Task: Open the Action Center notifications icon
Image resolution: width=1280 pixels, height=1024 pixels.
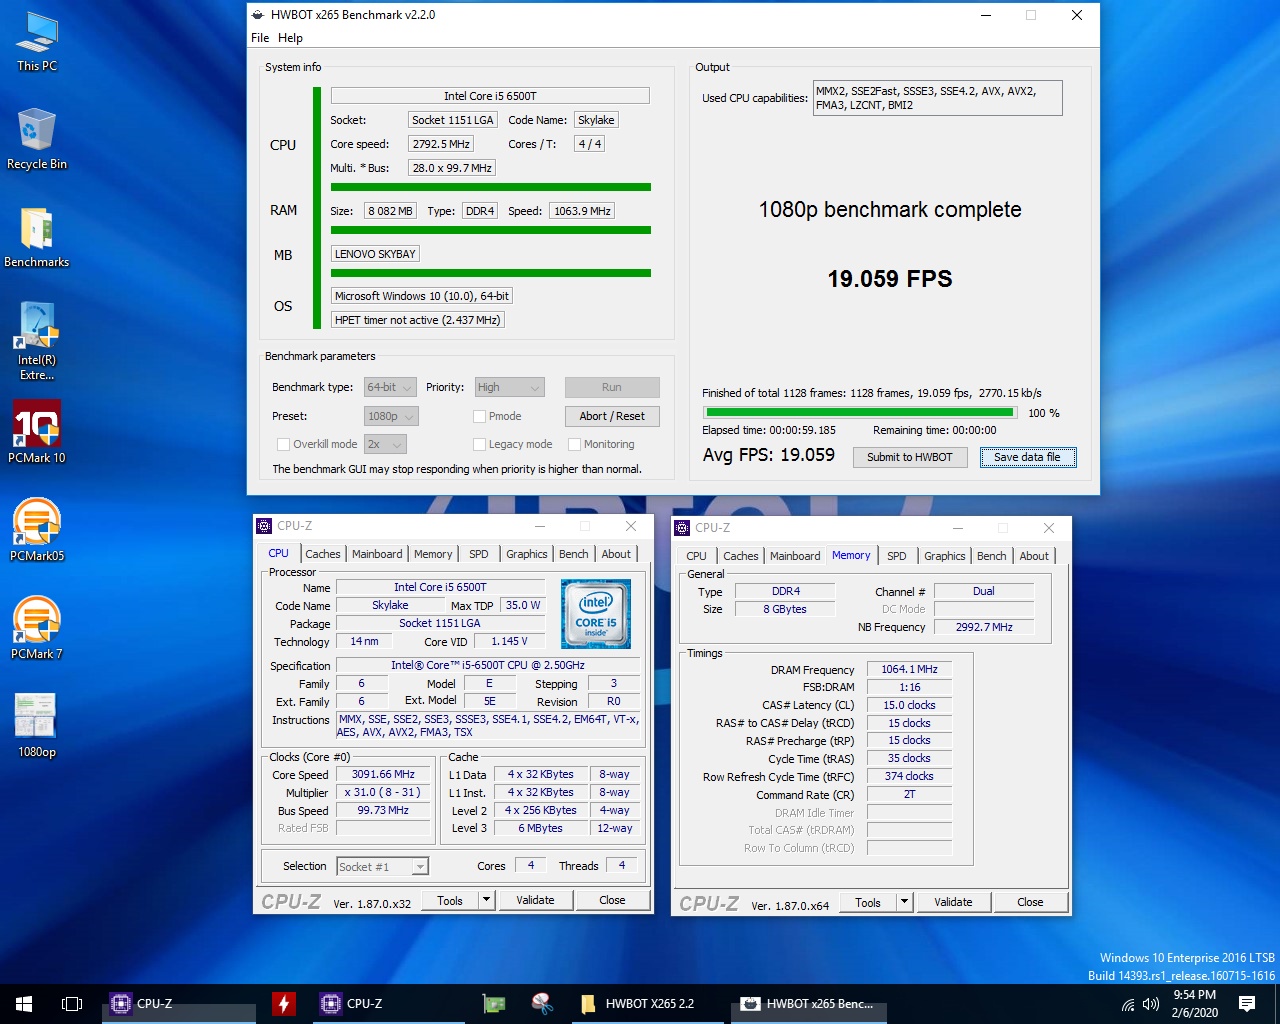Action: pyautogui.click(x=1247, y=1004)
